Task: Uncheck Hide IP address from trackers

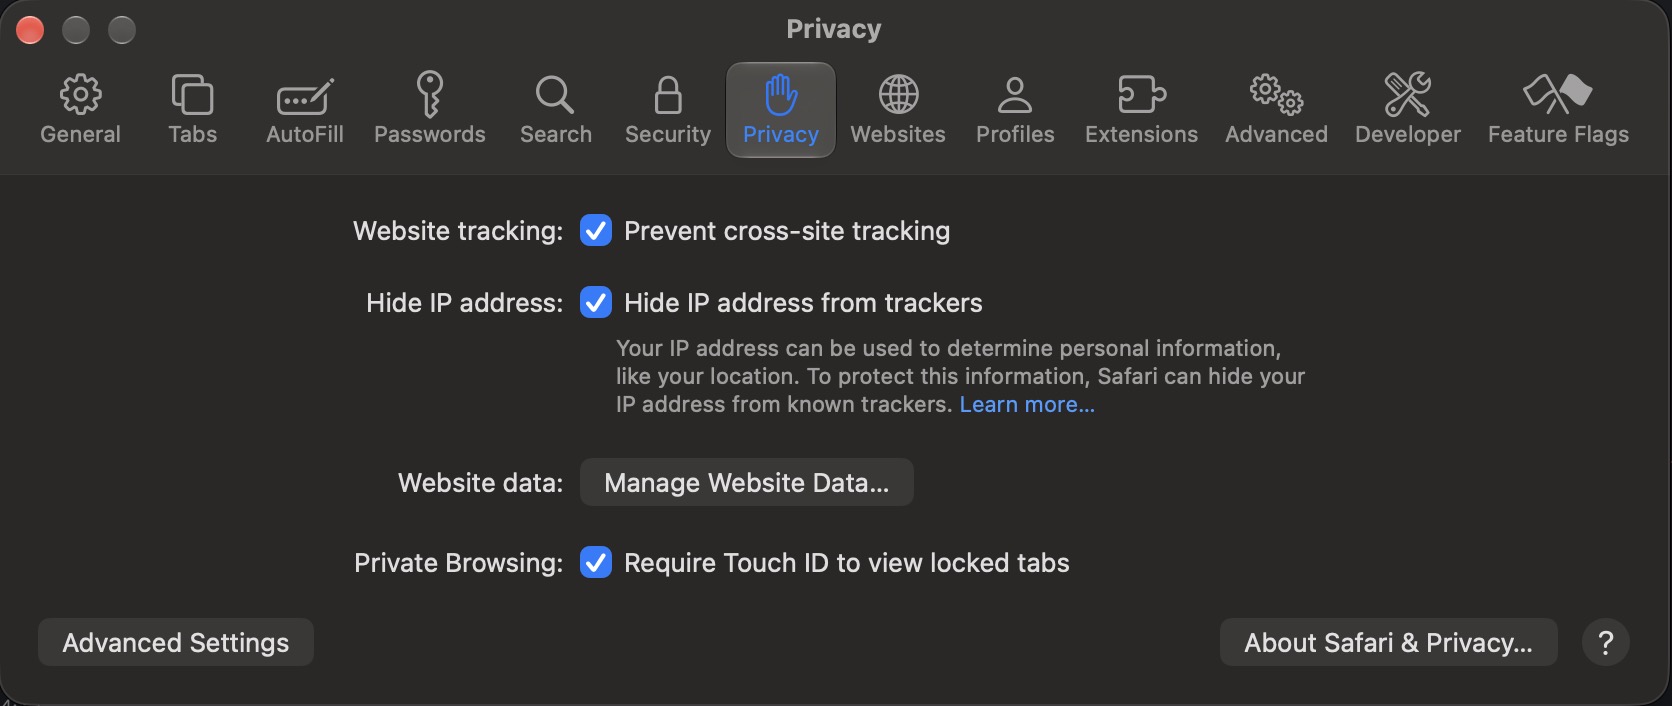Action: (596, 302)
